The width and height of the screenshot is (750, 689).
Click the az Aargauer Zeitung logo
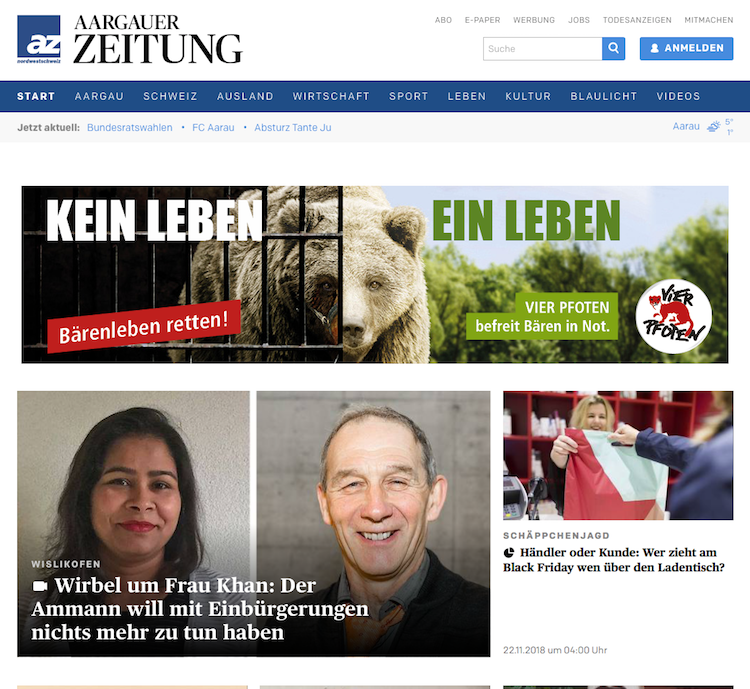pyautogui.click(x=130, y=39)
